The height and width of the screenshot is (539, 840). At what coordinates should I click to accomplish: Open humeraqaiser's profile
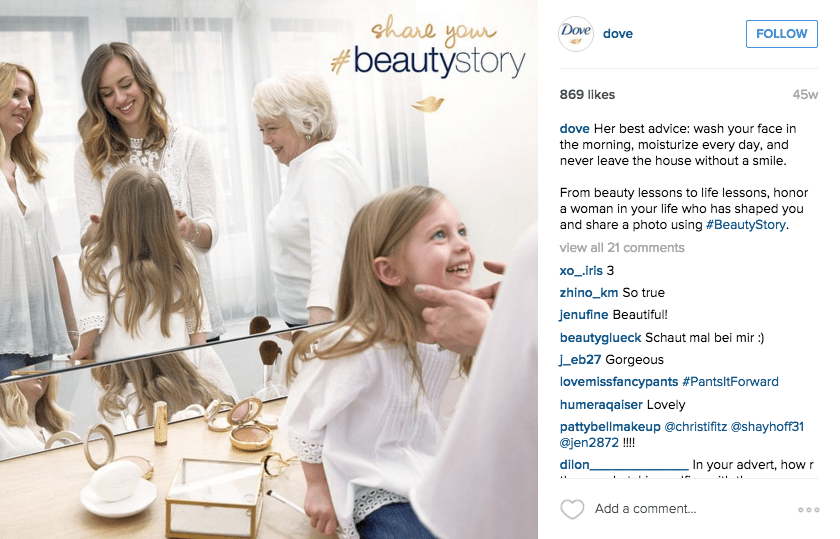[601, 405]
